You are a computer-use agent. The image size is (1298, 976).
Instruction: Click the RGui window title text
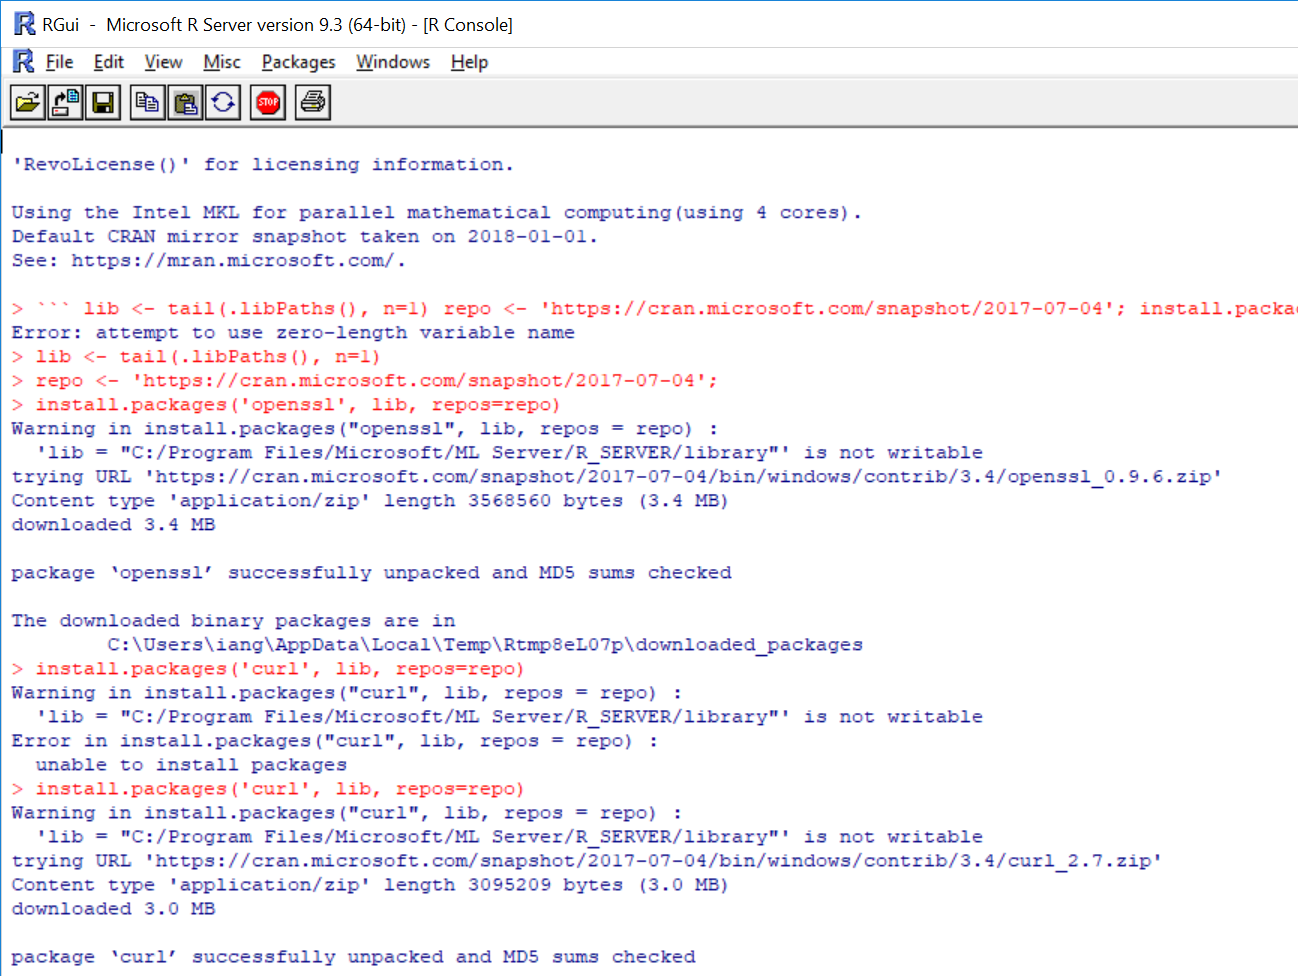click(277, 24)
